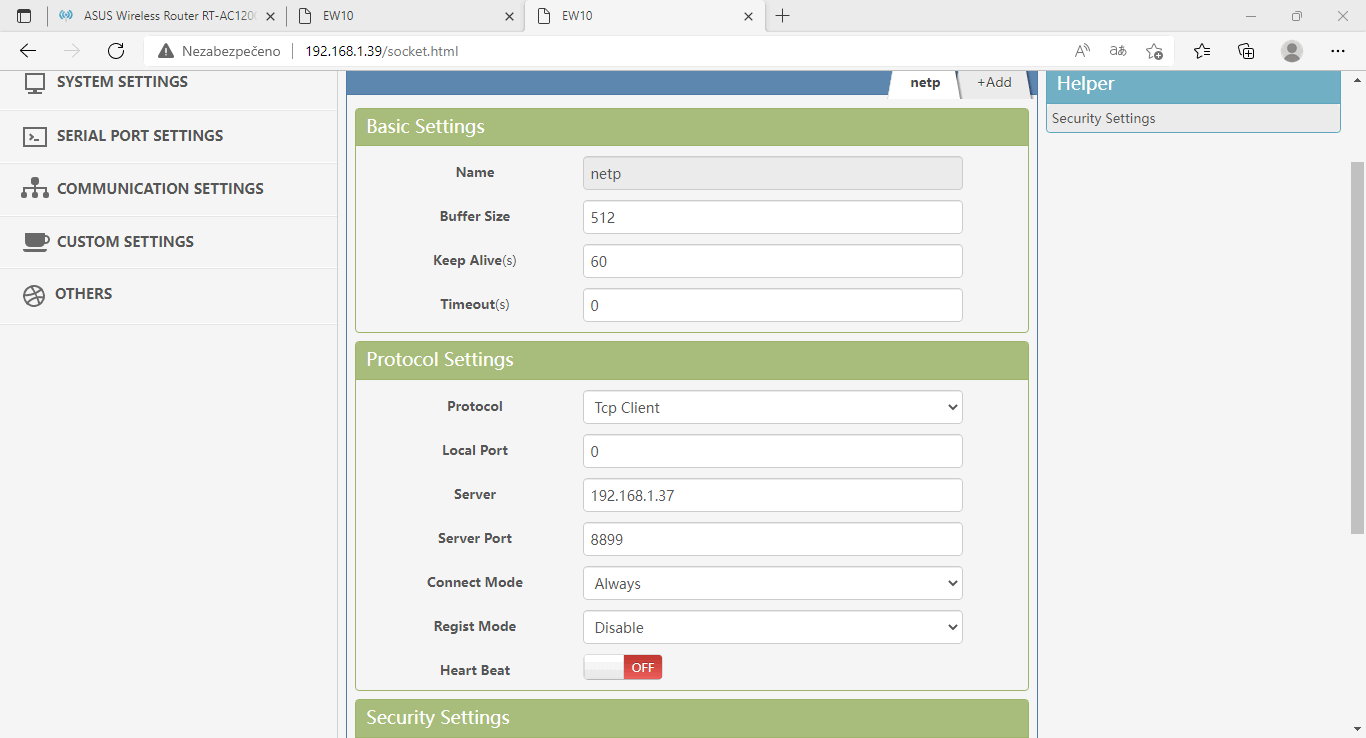Screen dimensions: 1366x738
Task: Expand the Regist Mode dropdown
Action: click(x=772, y=627)
